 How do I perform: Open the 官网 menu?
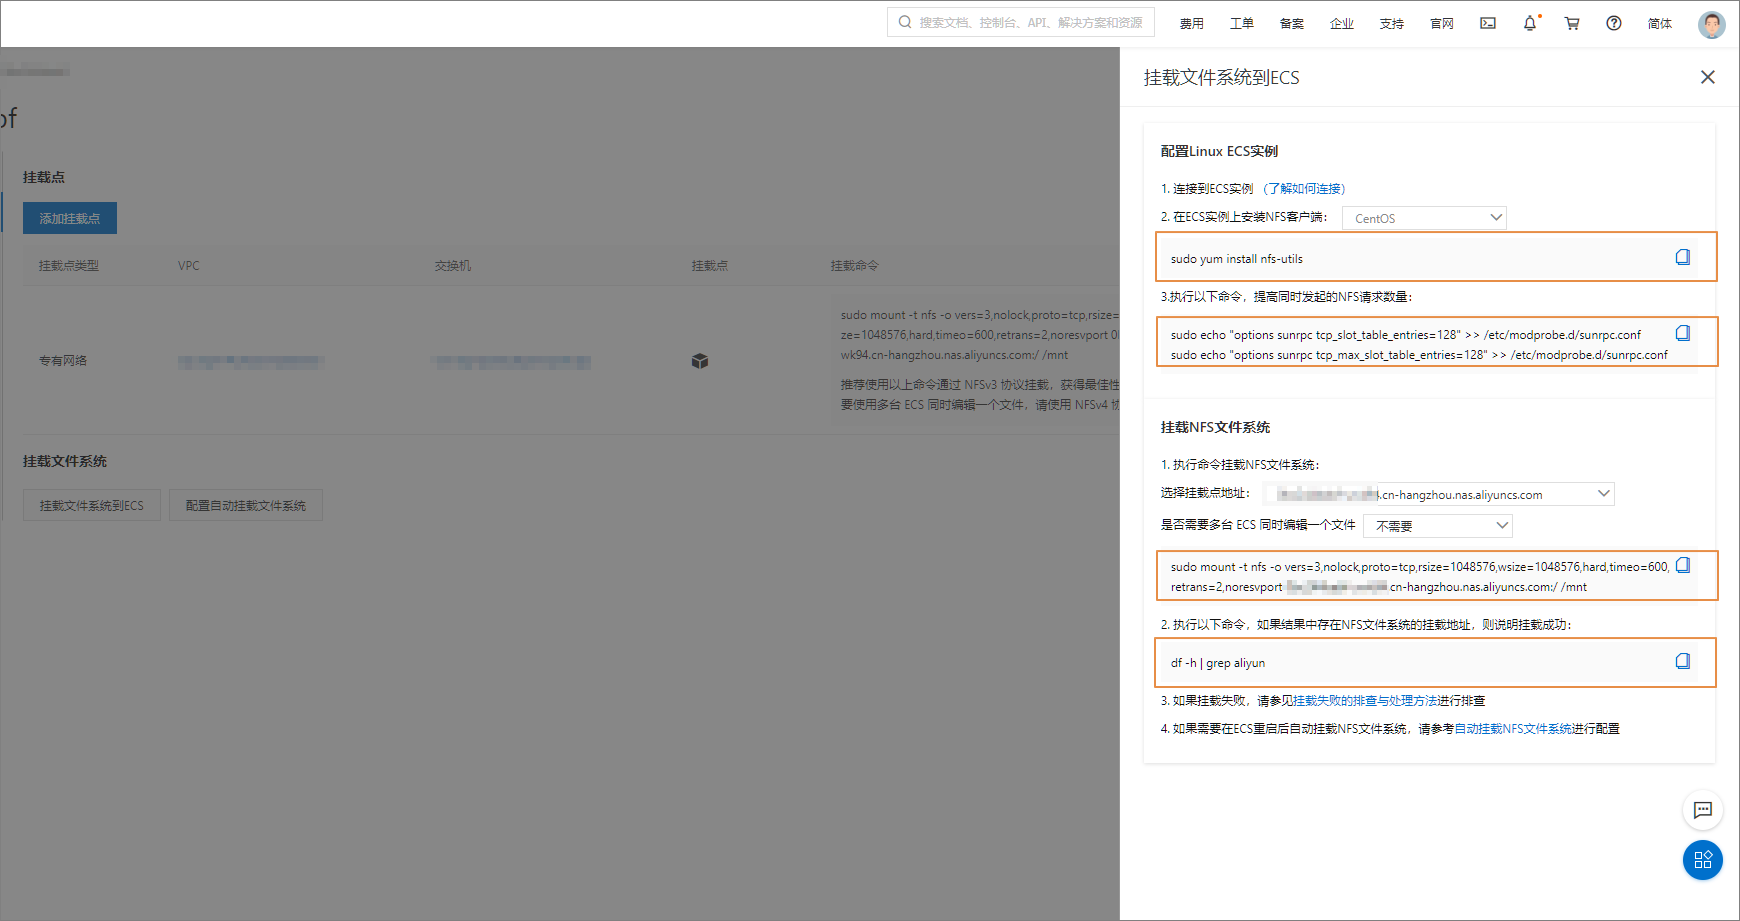[1441, 23]
